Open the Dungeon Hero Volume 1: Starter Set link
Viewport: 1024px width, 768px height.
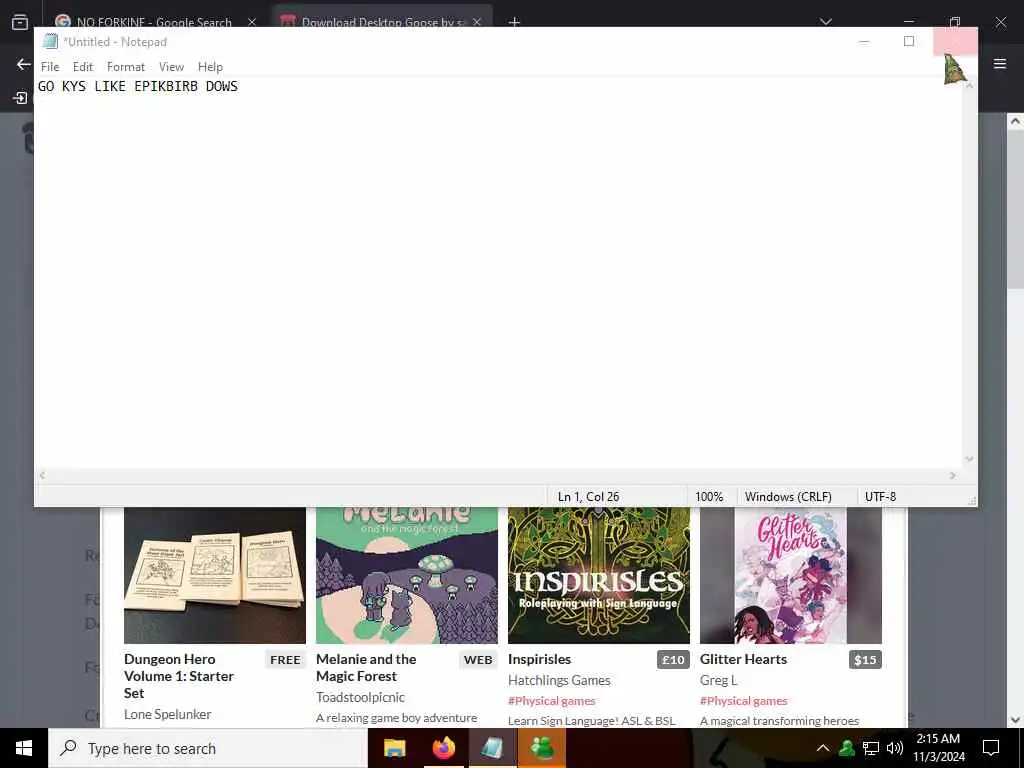(x=179, y=676)
